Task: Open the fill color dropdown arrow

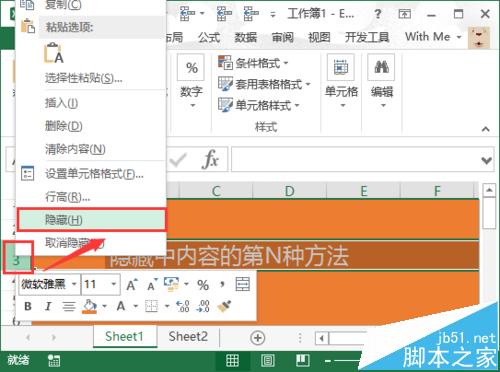Action: coord(105,306)
